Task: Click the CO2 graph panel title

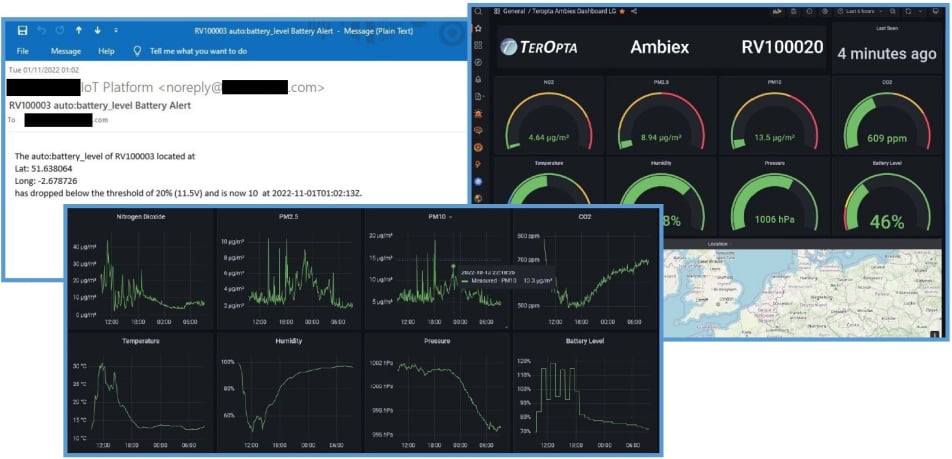Action: coord(585,216)
